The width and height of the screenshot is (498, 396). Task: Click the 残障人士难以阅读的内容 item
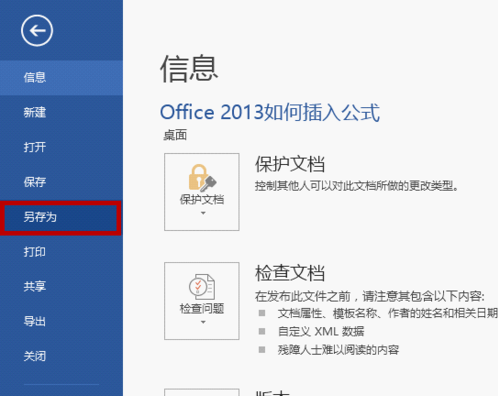coord(338,350)
